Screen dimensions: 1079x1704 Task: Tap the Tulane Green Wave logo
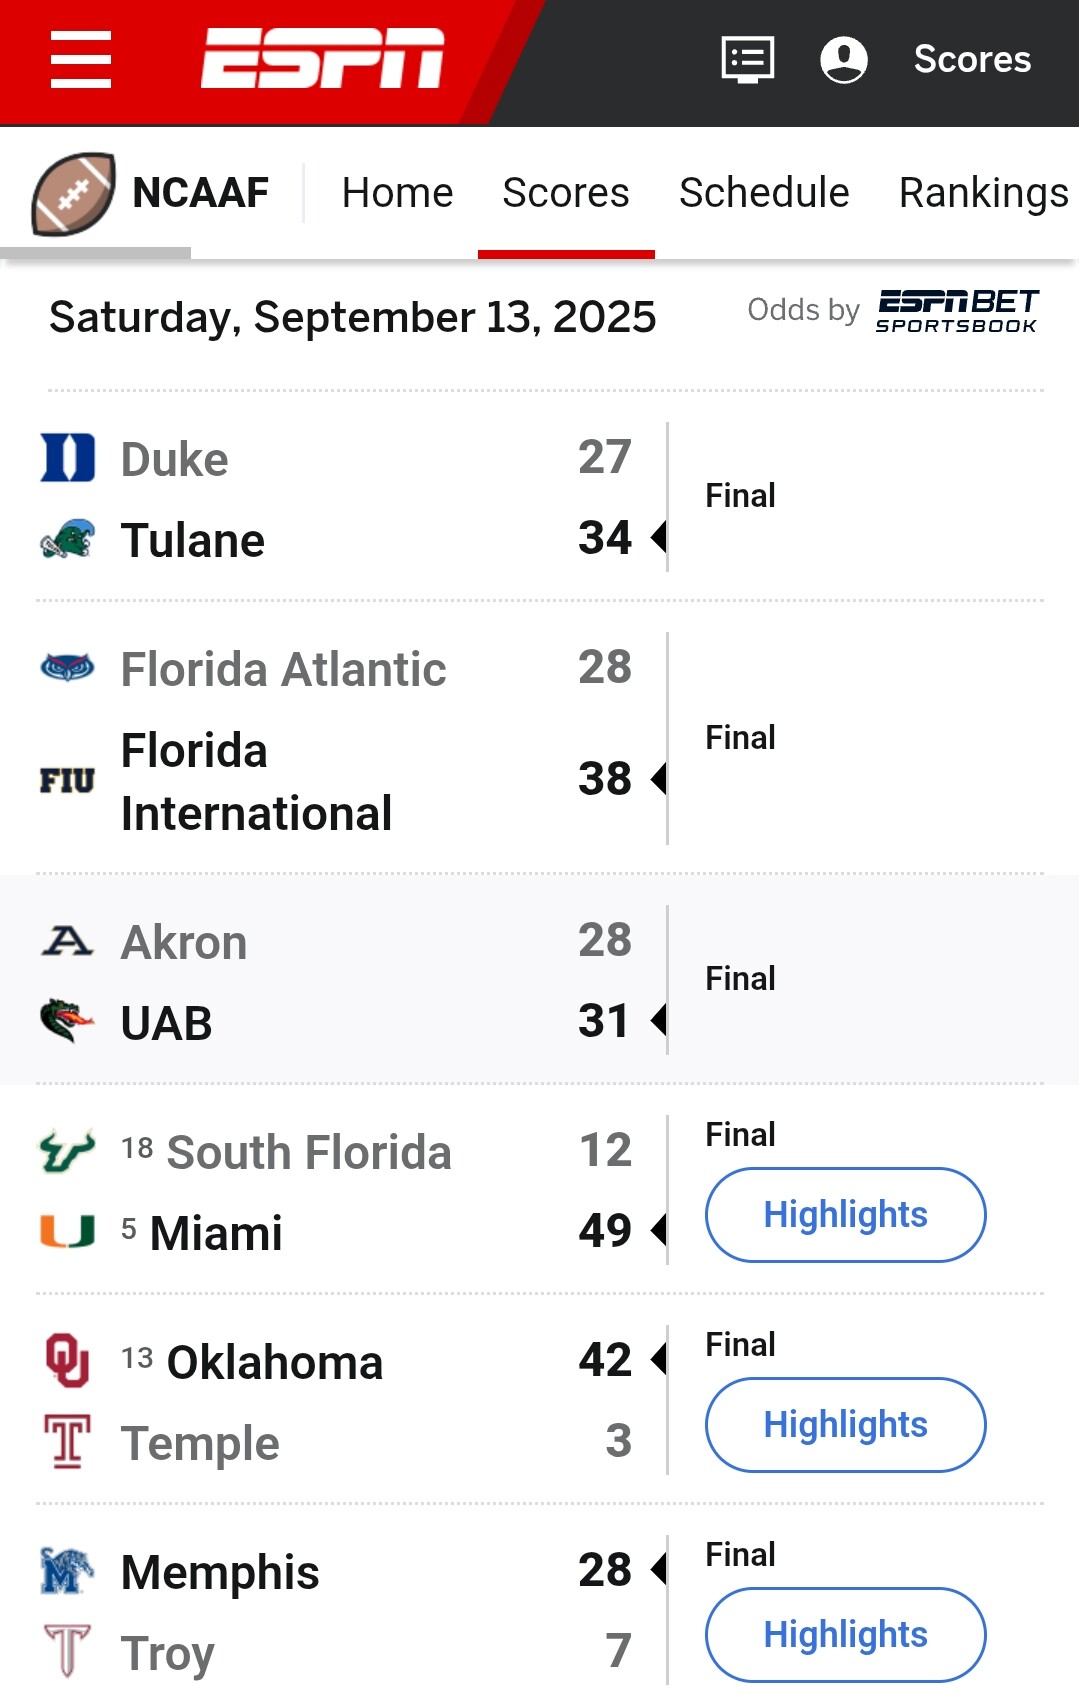68,540
